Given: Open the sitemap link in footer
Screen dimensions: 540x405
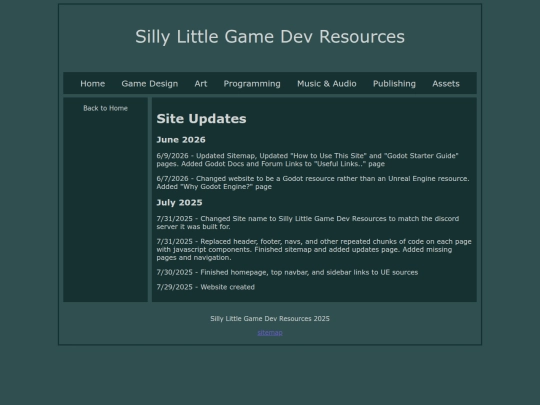Looking at the screenshot, I should (270, 333).
